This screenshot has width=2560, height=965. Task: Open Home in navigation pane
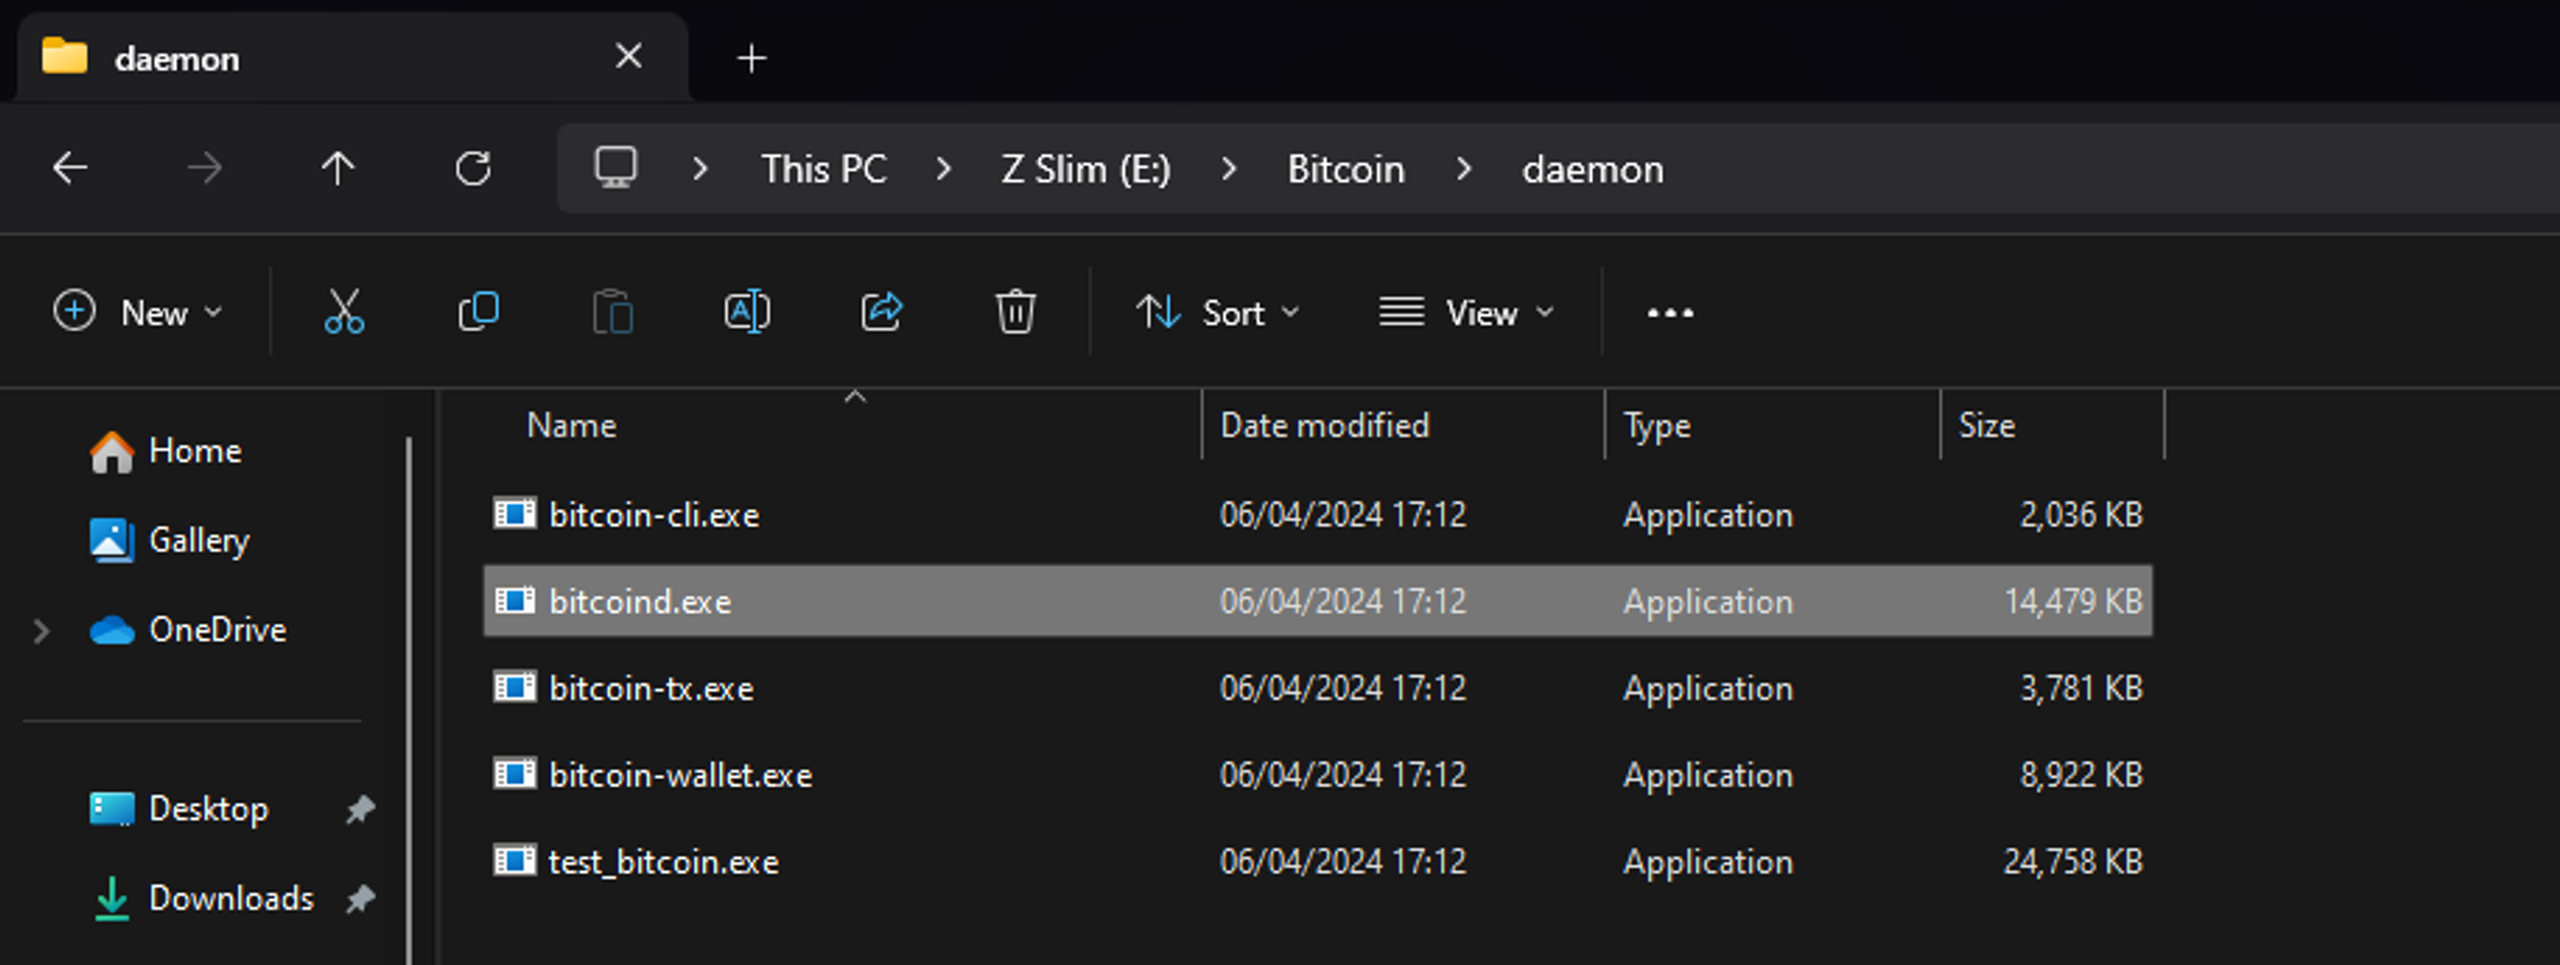point(166,451)
